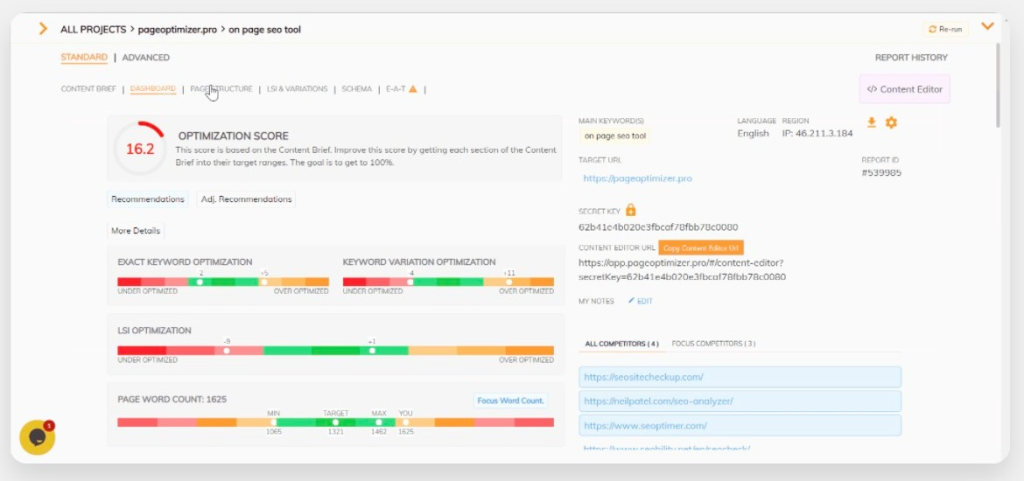The width and height of the screenshot is (1024, 481).
Task: Open the target URL pageoptimizer.pro link
Action: 637,178
